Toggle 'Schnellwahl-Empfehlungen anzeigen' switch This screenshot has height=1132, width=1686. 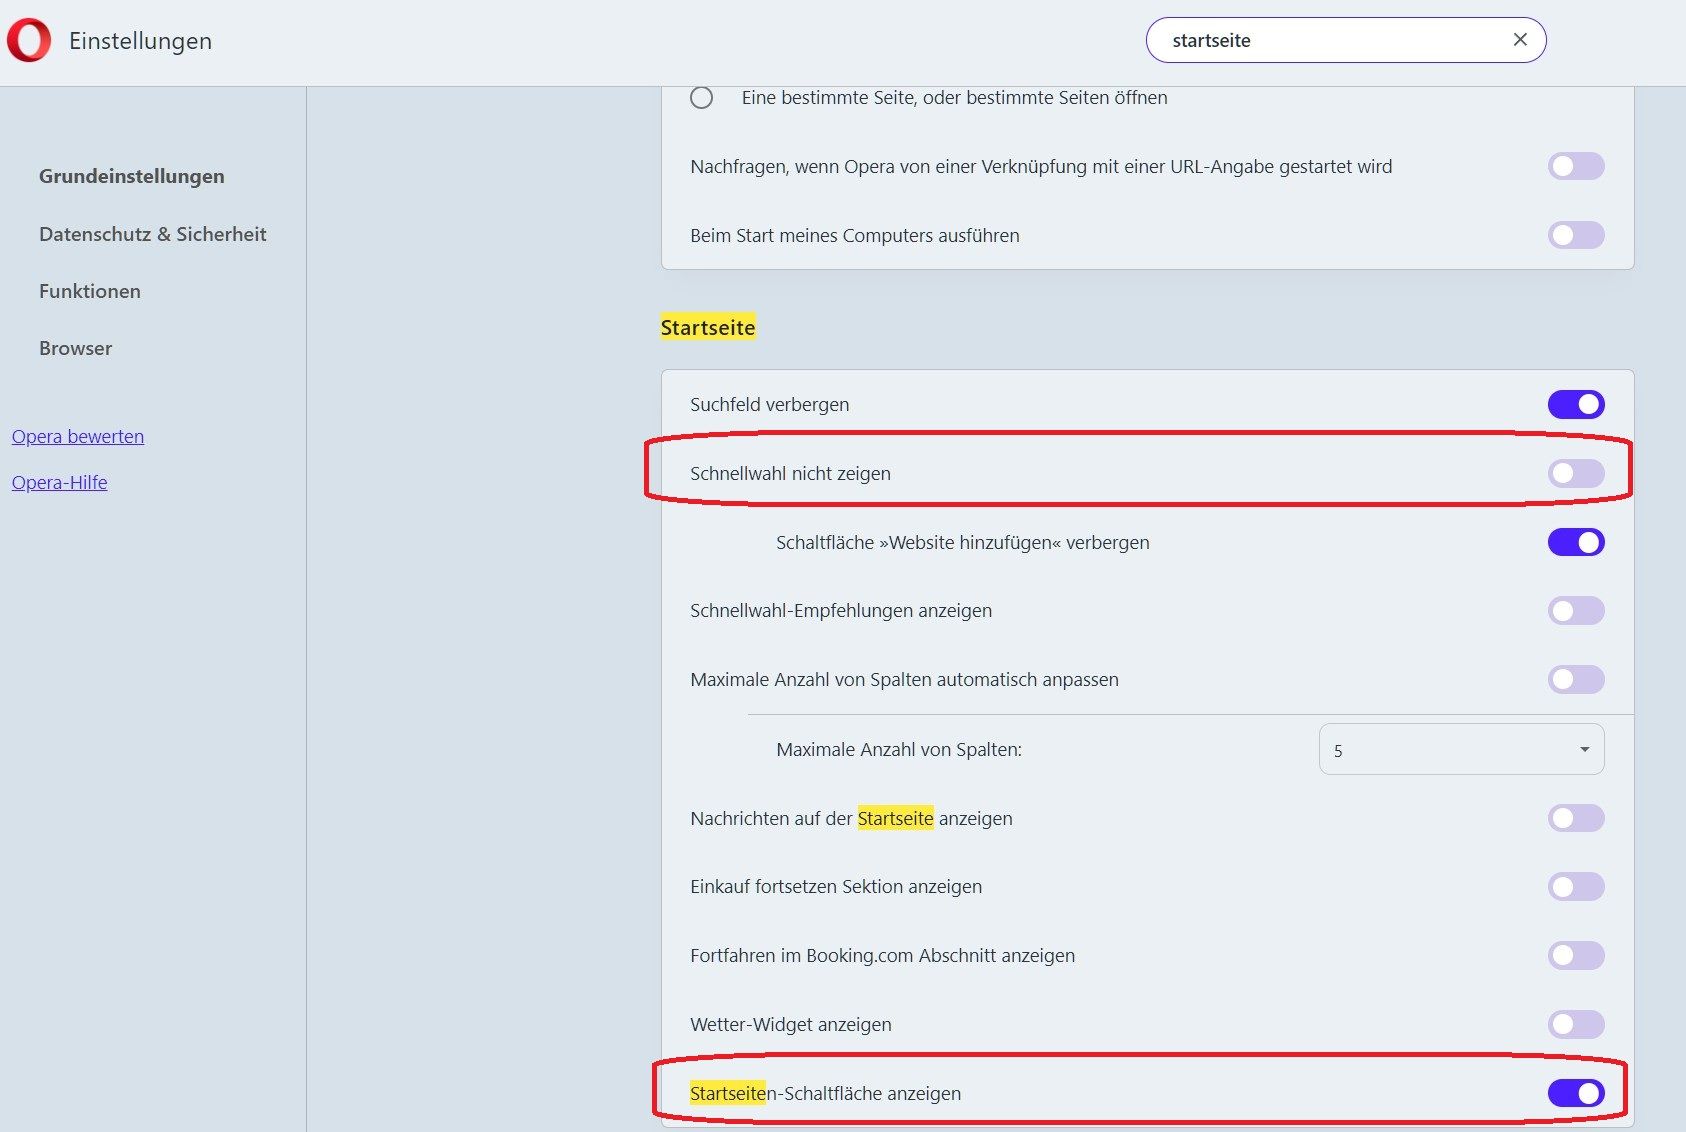coord(1576,610)
